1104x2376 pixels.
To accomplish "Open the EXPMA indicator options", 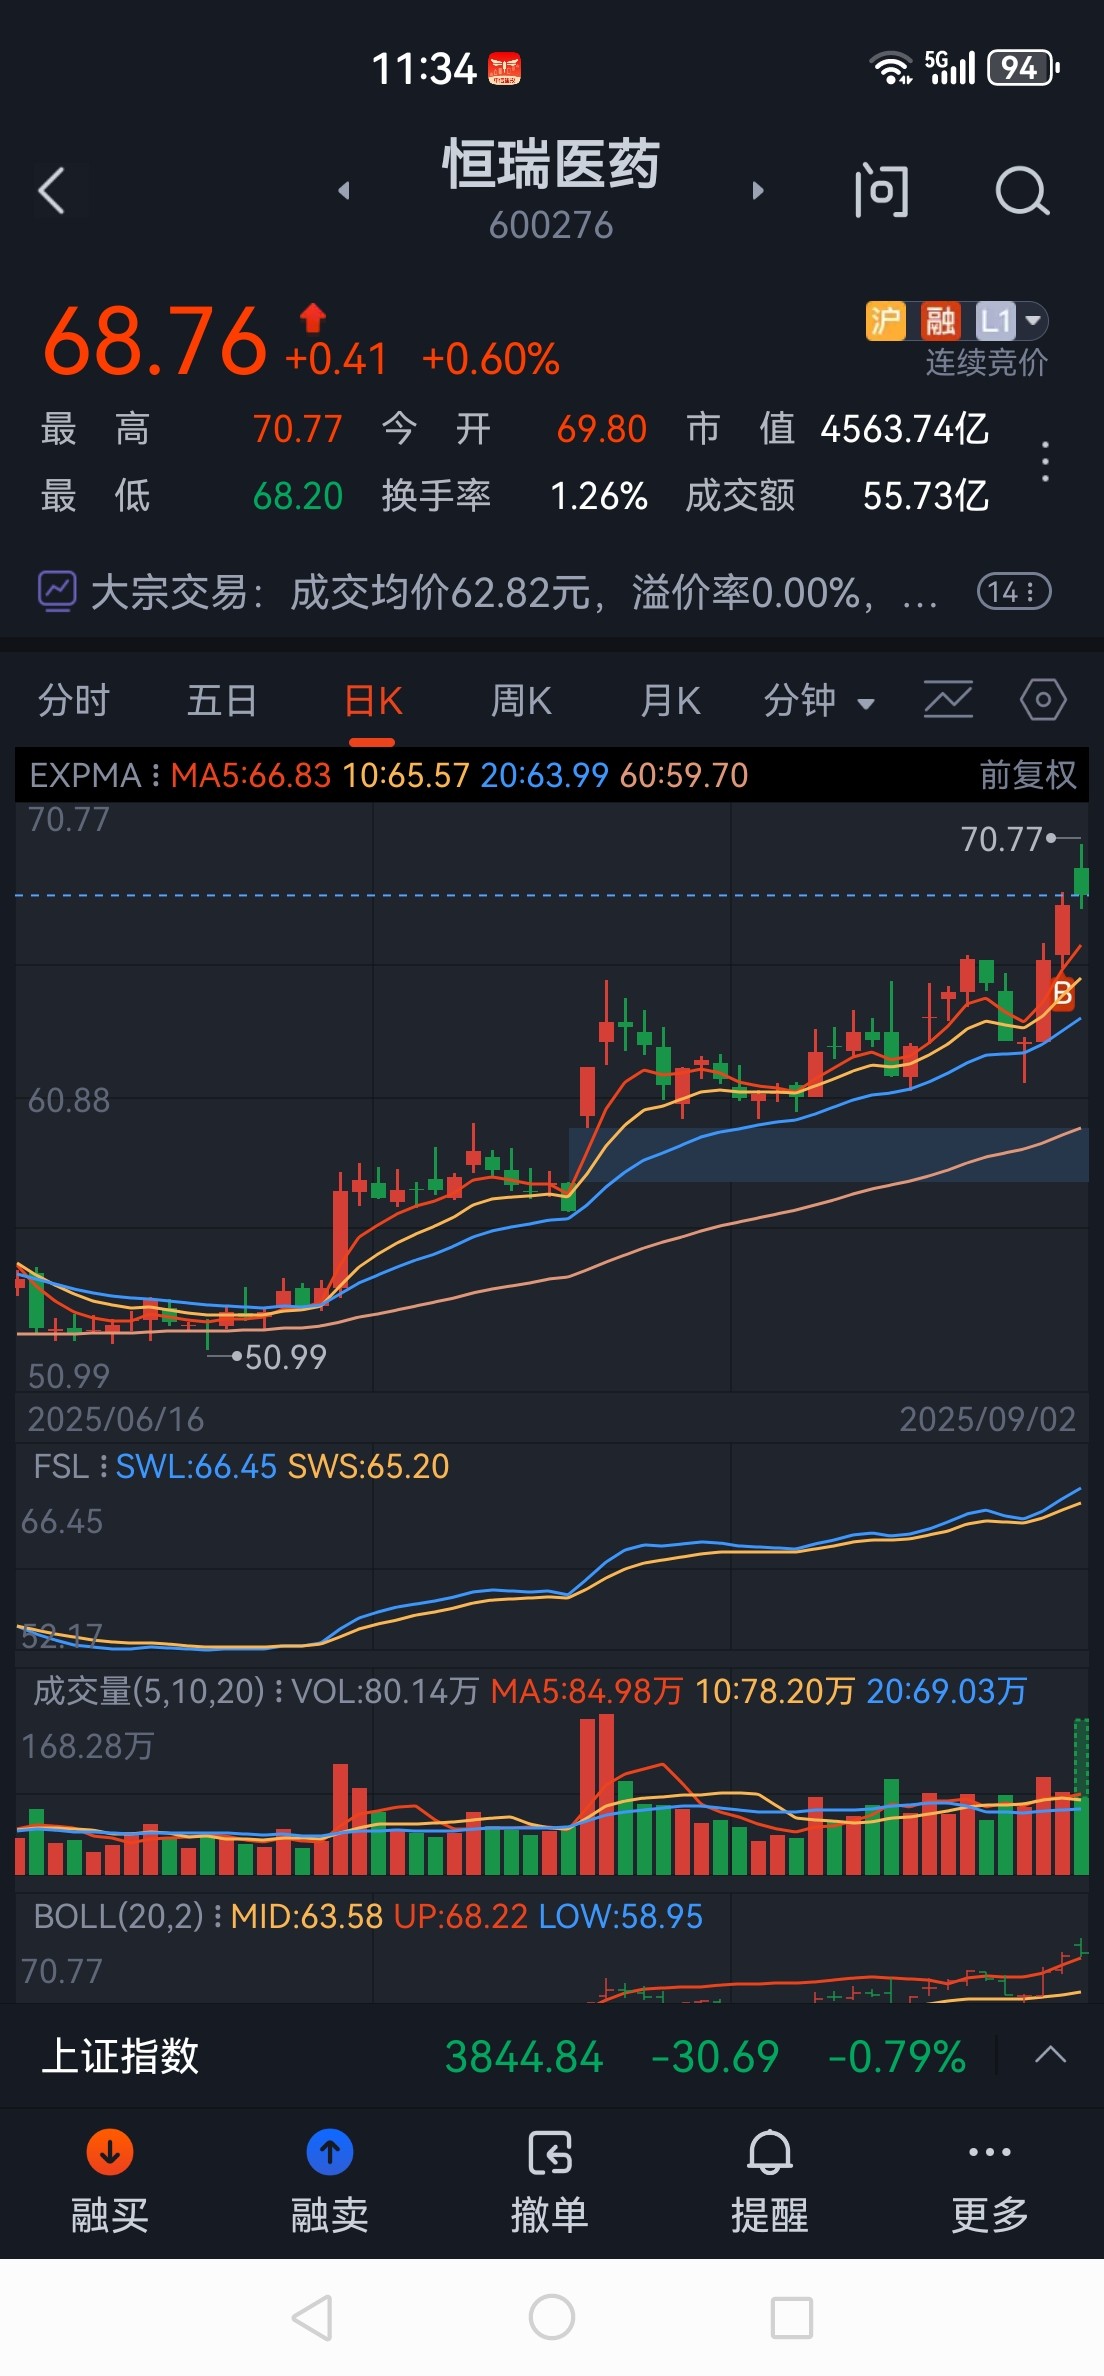I will point(95,775).
